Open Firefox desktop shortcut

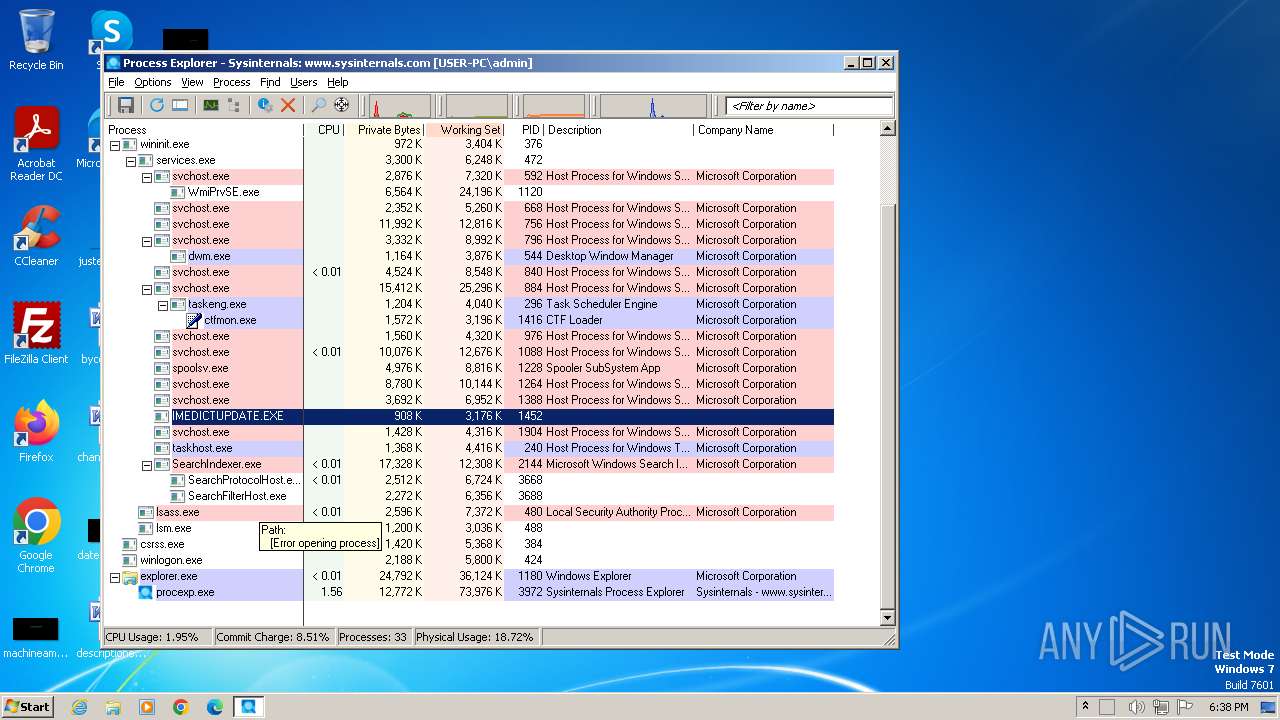[x=36, y=432]
